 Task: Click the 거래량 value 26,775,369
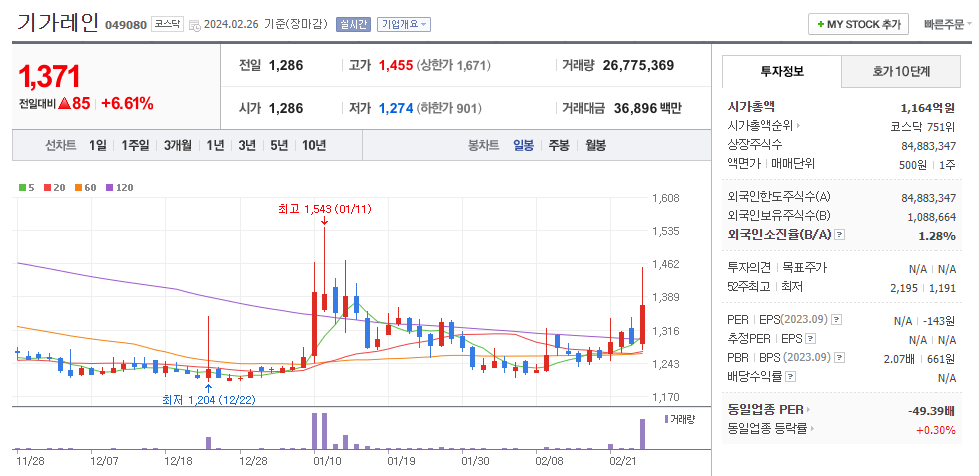[638, 65]
